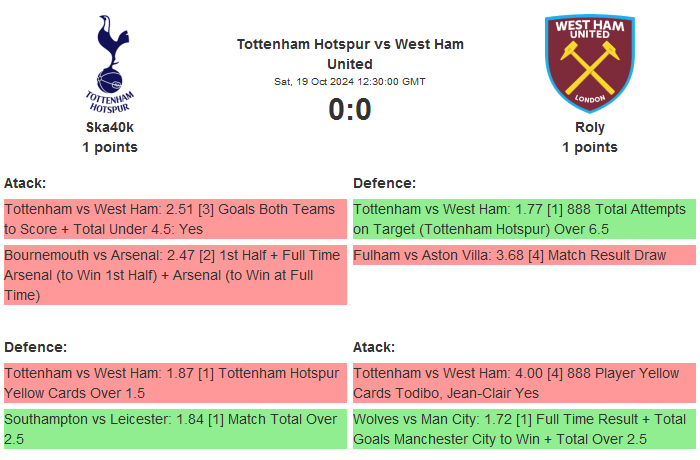Viewport: 700px width, 460px height.
Task: Select the Bournemouth vs Arsenal bet row
Action: [175, 275]
